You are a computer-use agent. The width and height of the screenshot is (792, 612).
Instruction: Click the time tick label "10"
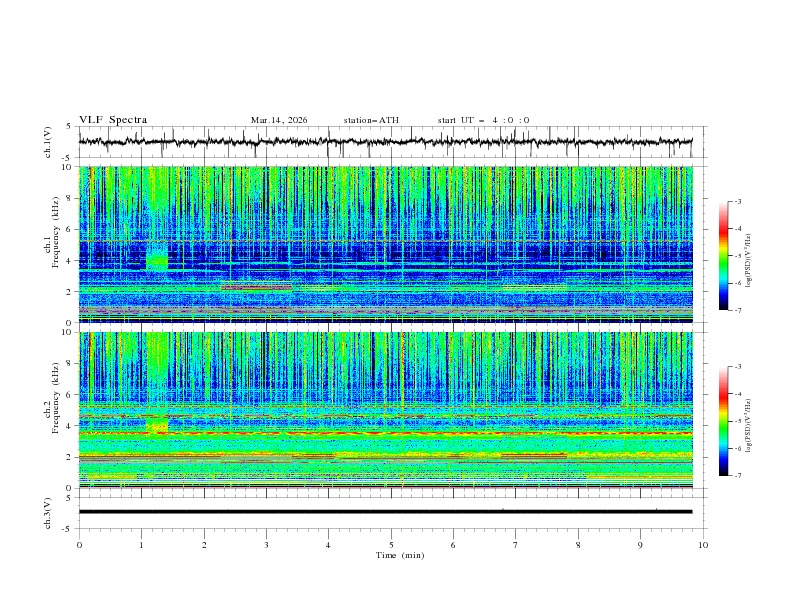pos(703,545)
